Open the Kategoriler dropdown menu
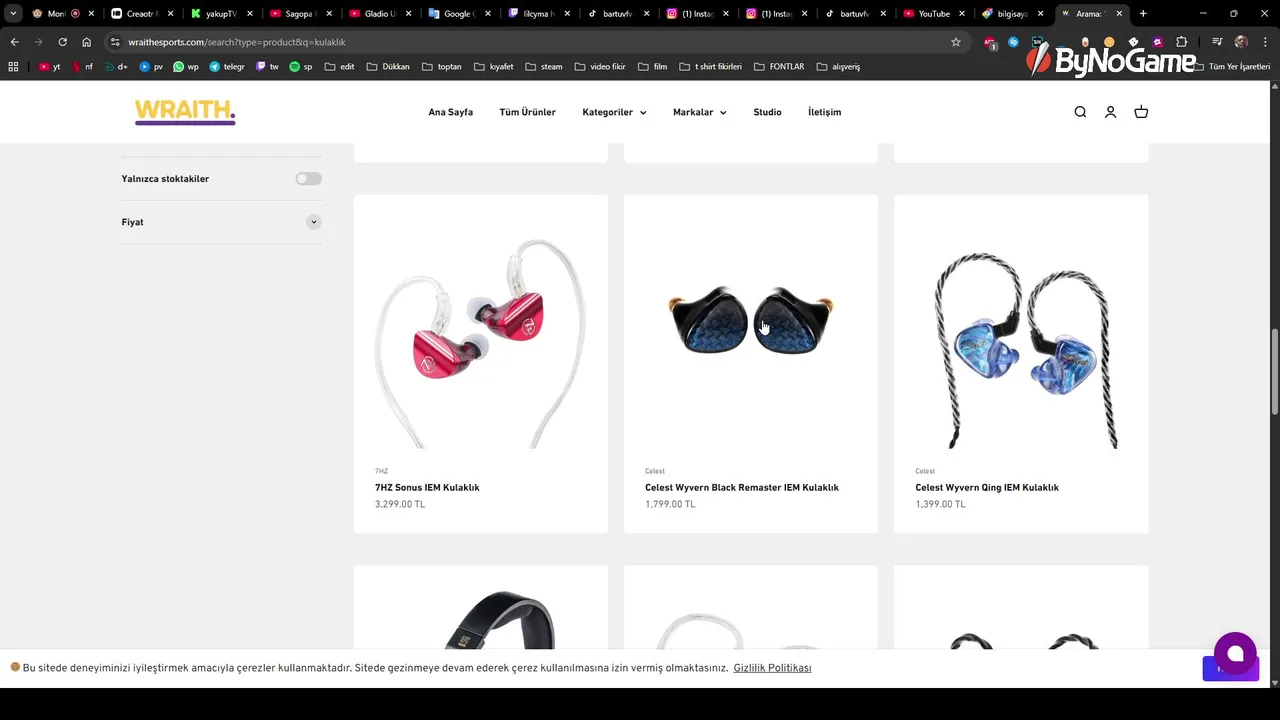The width and height of the screenshot is (1280, 720). [614, 112]
